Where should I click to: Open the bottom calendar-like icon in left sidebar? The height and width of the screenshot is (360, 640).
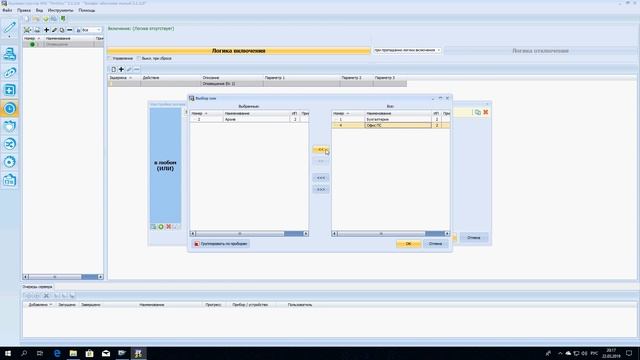tap(9, 180)
